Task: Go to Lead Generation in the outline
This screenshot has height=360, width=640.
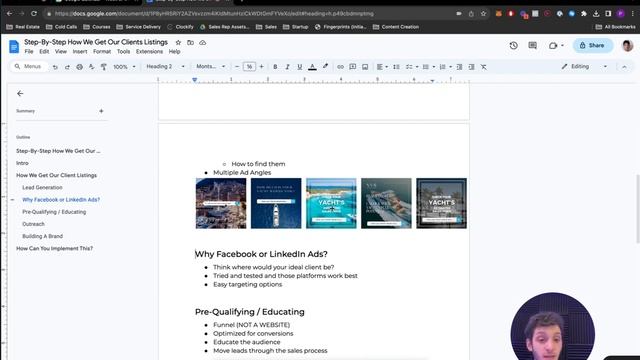Action: pos(42,188)
